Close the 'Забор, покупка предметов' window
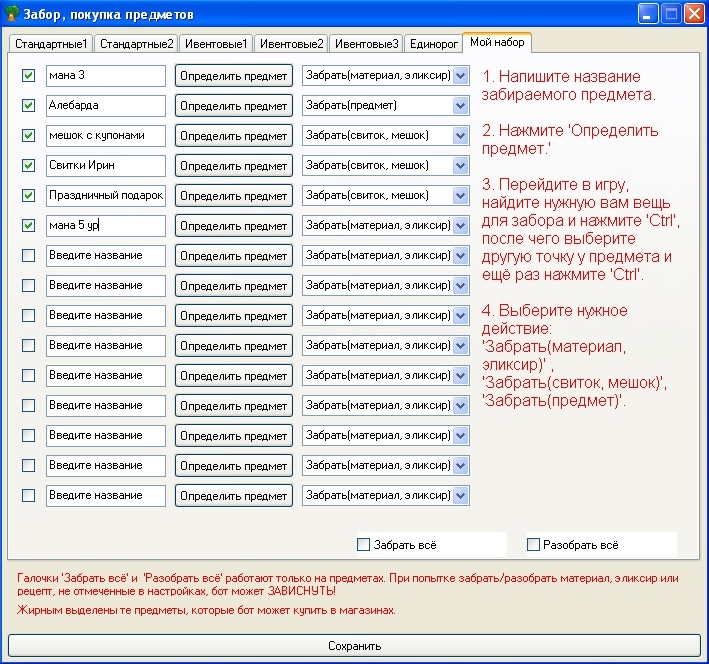Viewport: 709px width, 664px height. tap(693, 14)
